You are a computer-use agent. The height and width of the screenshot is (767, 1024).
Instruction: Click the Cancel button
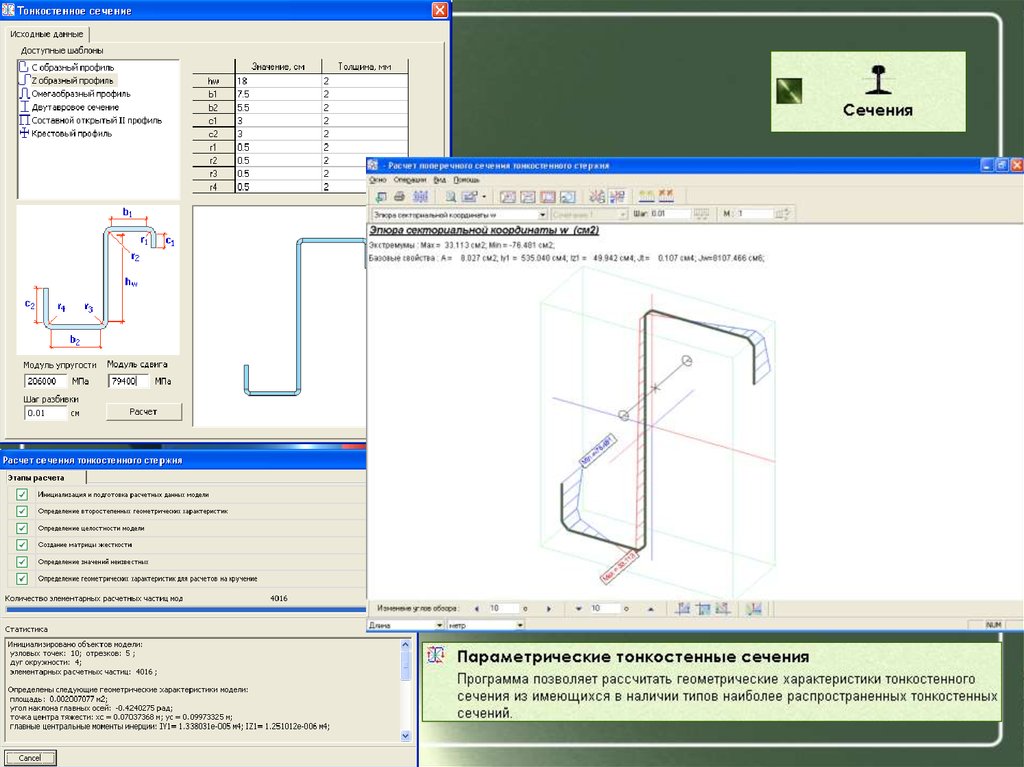[30, 758]
